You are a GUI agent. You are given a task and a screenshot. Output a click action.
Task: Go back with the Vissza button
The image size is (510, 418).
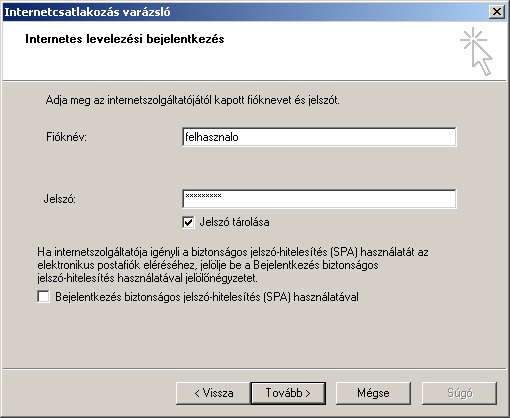pos(213,393)
